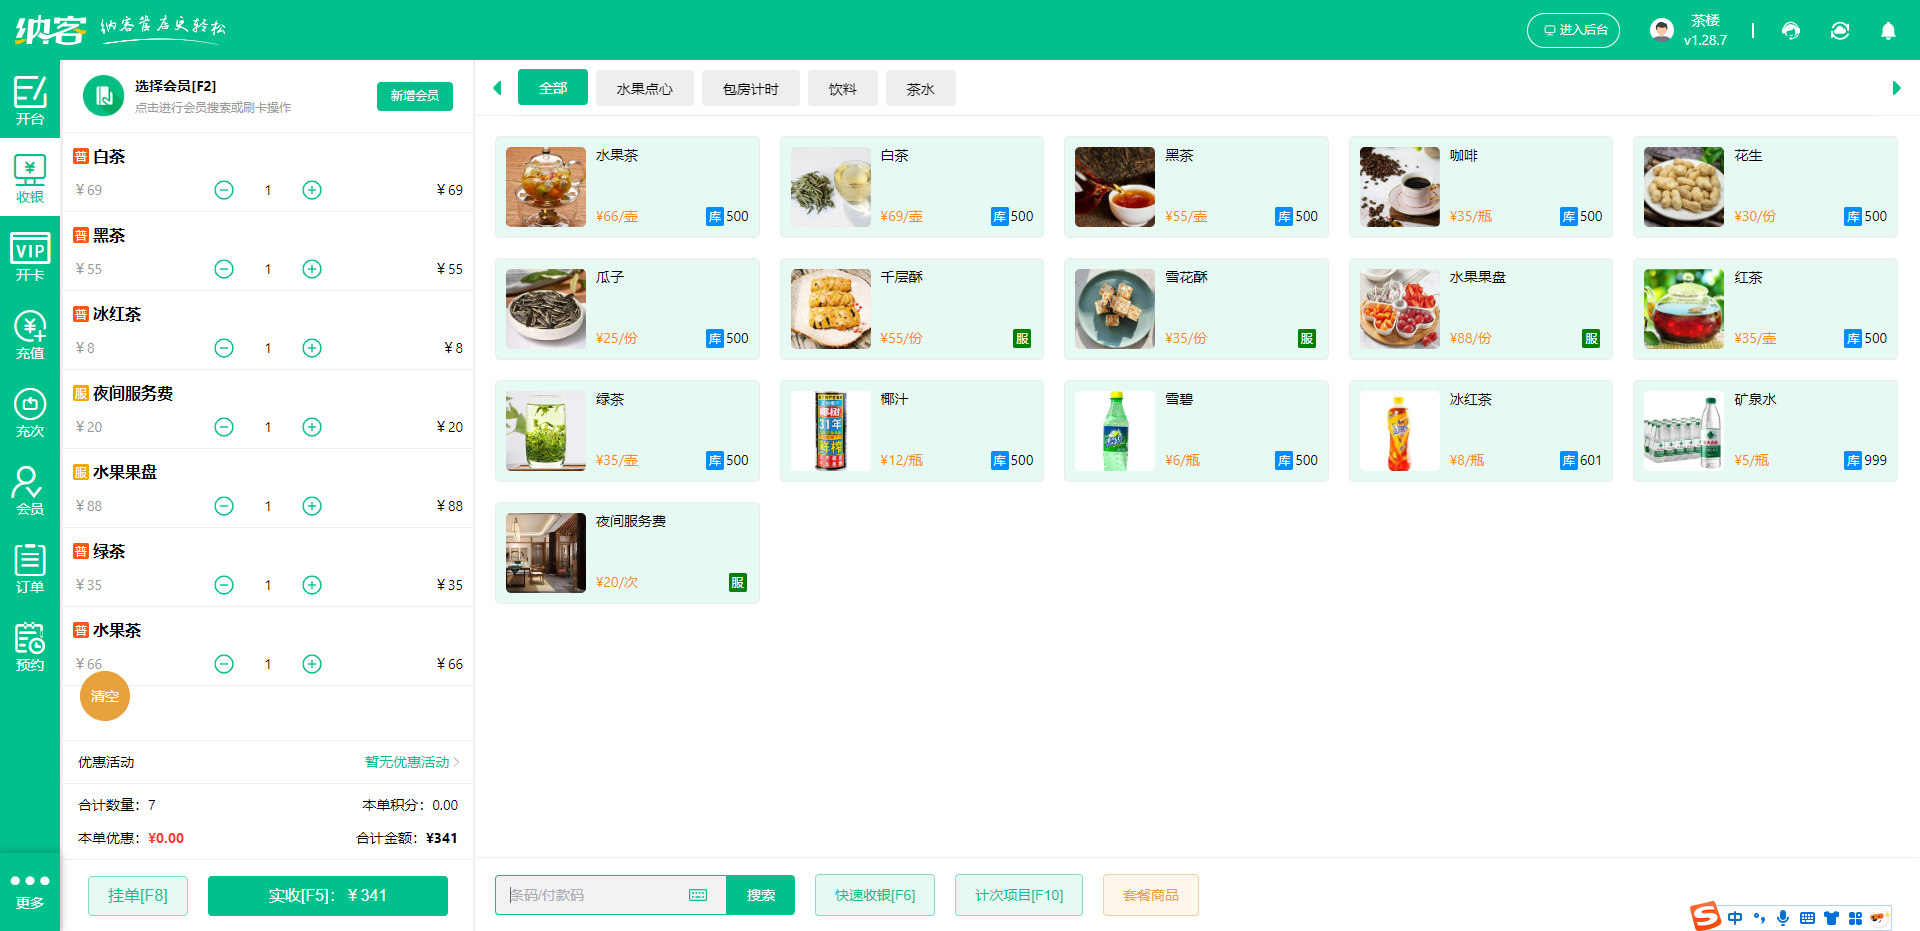Decrease quantity of 夜间服务费 in cart

pyautogui.click(x=224, y=427)
